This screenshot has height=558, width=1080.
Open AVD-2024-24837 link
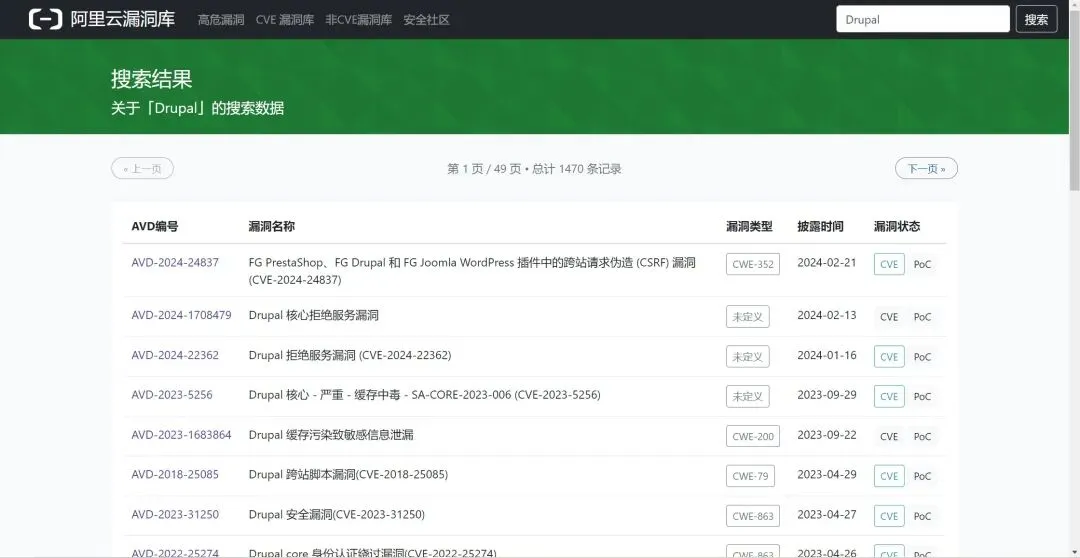(175, 262)
